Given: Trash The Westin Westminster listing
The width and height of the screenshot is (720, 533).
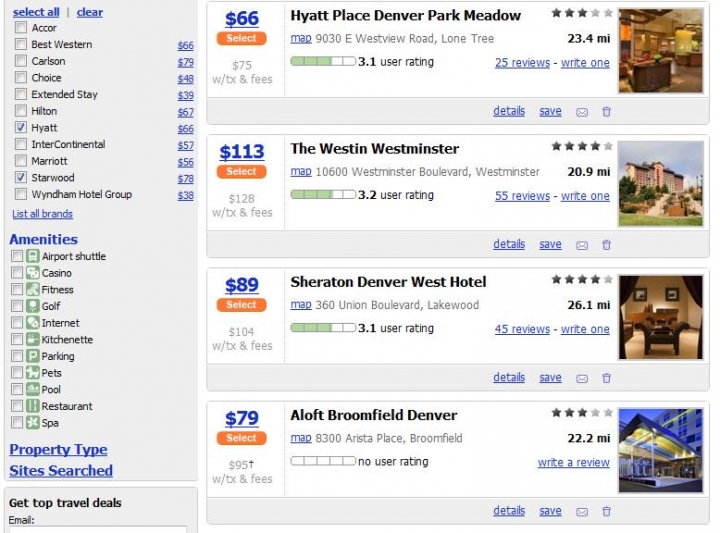Looking at the screenshot, I should click(607, 245).
